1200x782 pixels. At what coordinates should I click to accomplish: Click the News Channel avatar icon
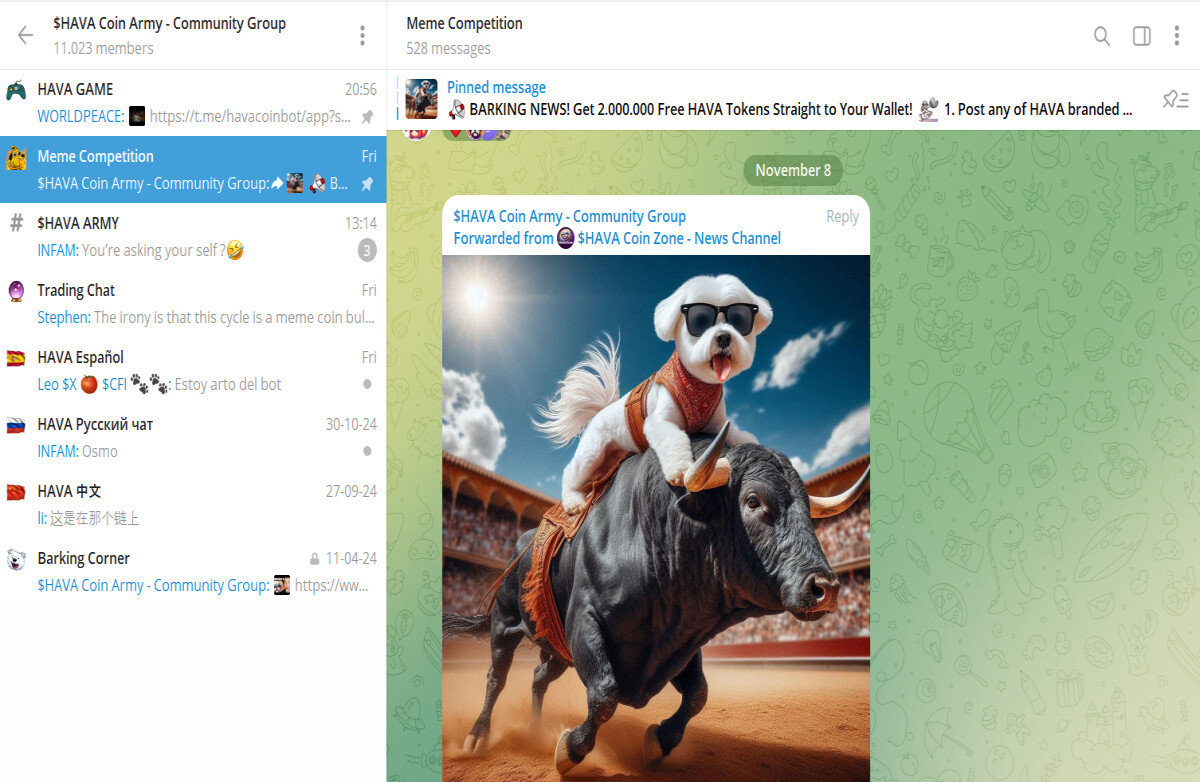[566, 238]
